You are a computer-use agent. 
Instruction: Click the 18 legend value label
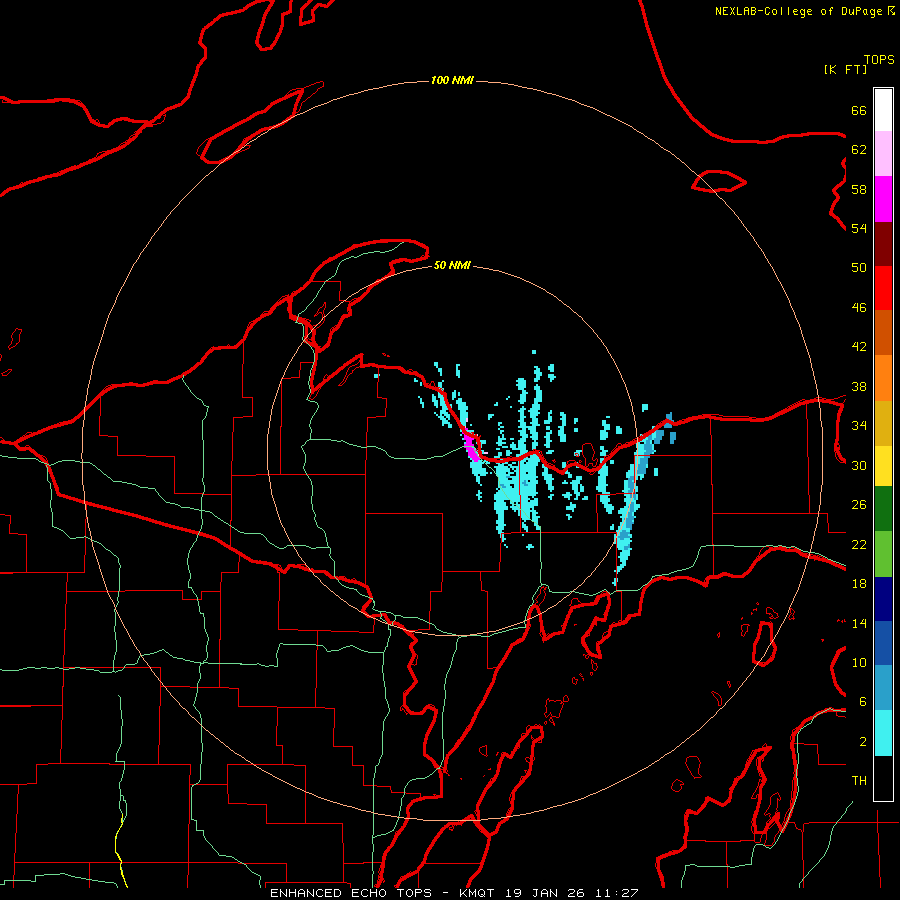pos(859,583)
